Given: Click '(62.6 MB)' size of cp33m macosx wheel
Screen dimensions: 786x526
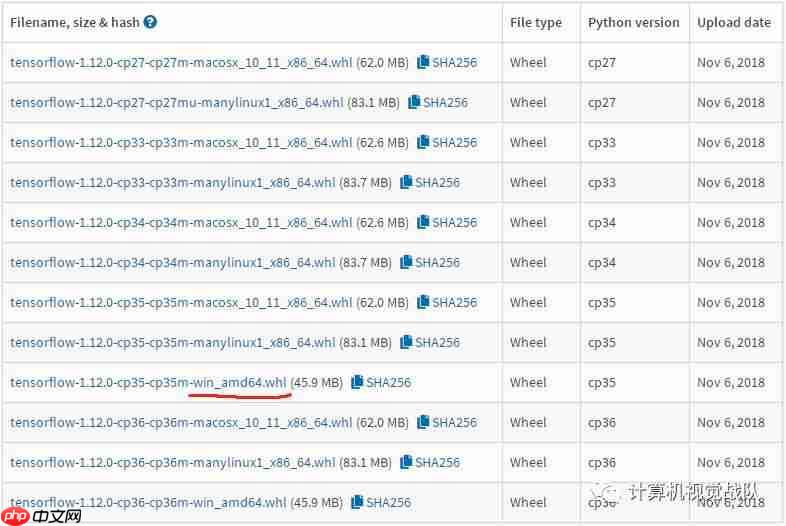Looking at the screenshot, I should [x=382, y=143].
